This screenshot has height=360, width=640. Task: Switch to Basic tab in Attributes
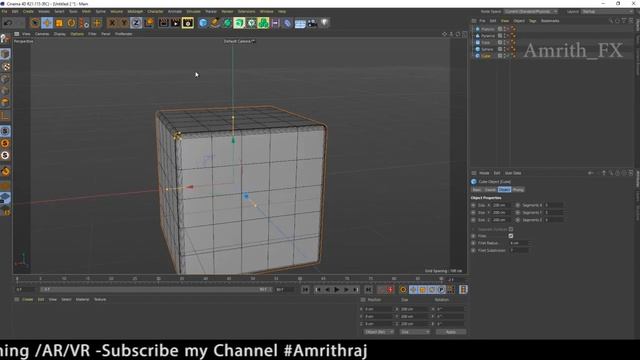click(477, 190)
